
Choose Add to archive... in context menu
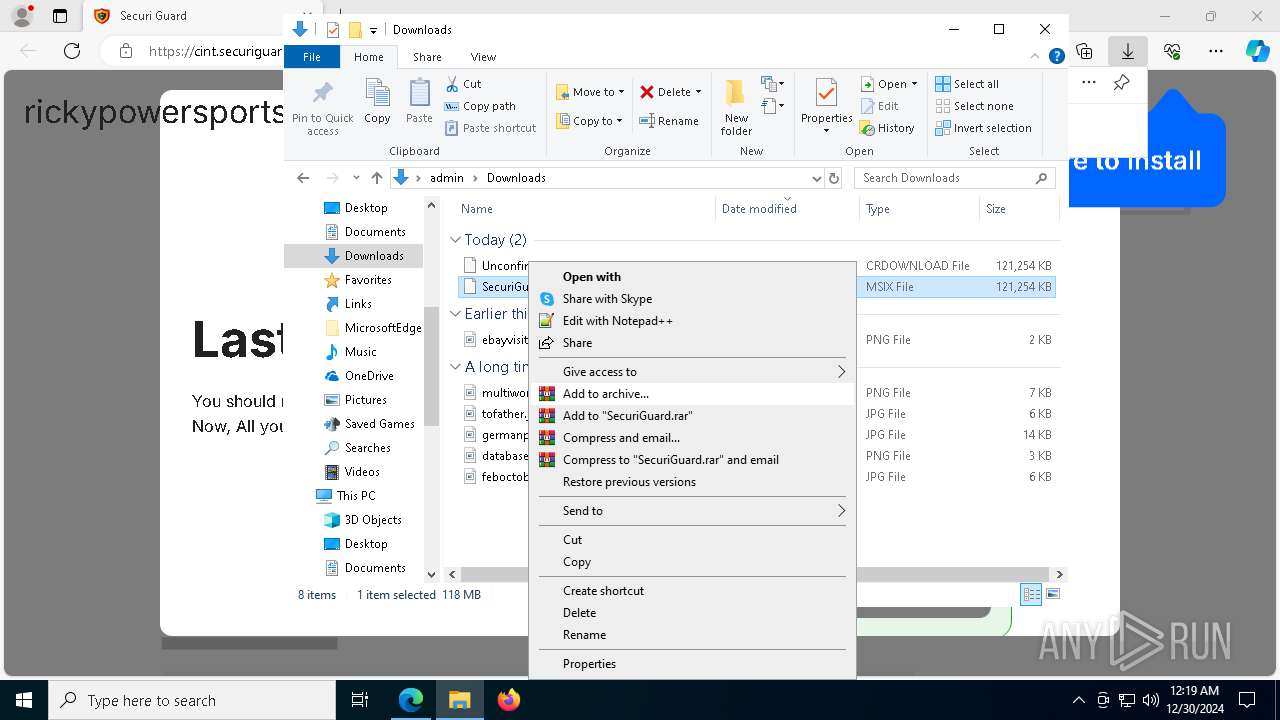point(692,394)
